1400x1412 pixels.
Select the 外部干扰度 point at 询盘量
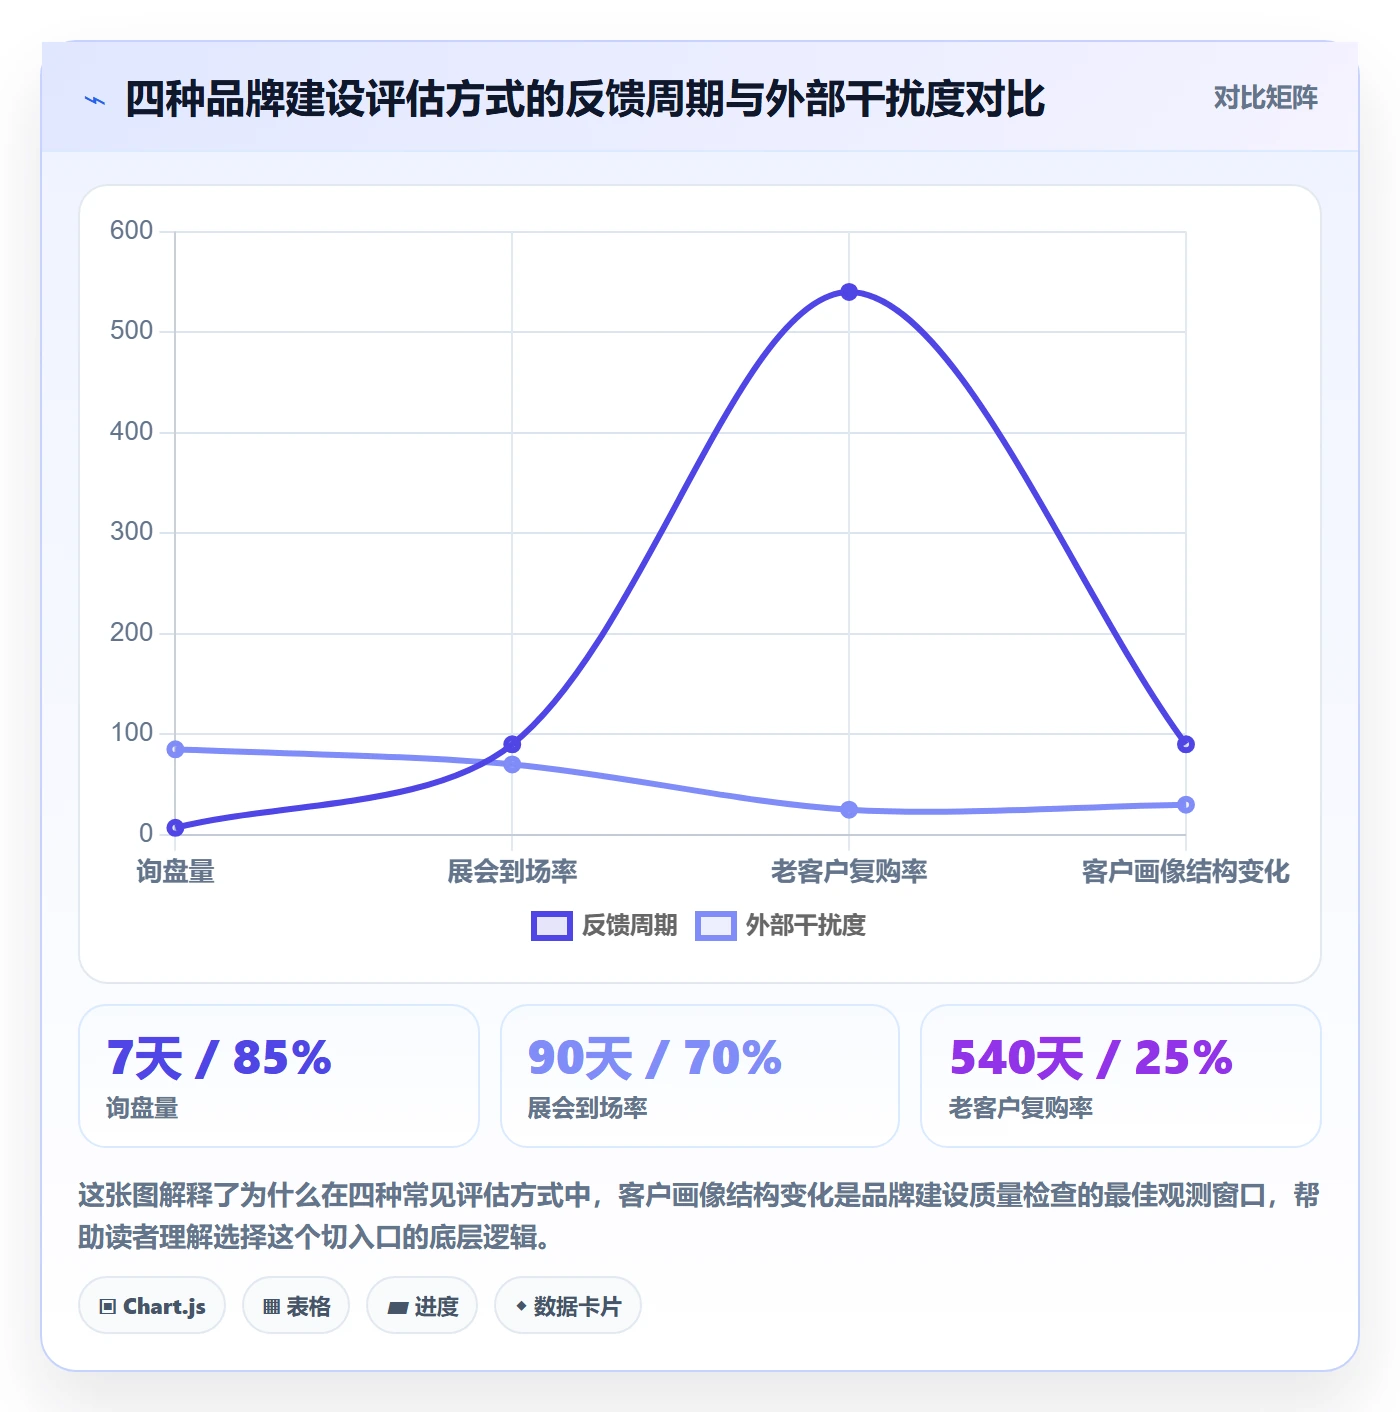(175, 749)
